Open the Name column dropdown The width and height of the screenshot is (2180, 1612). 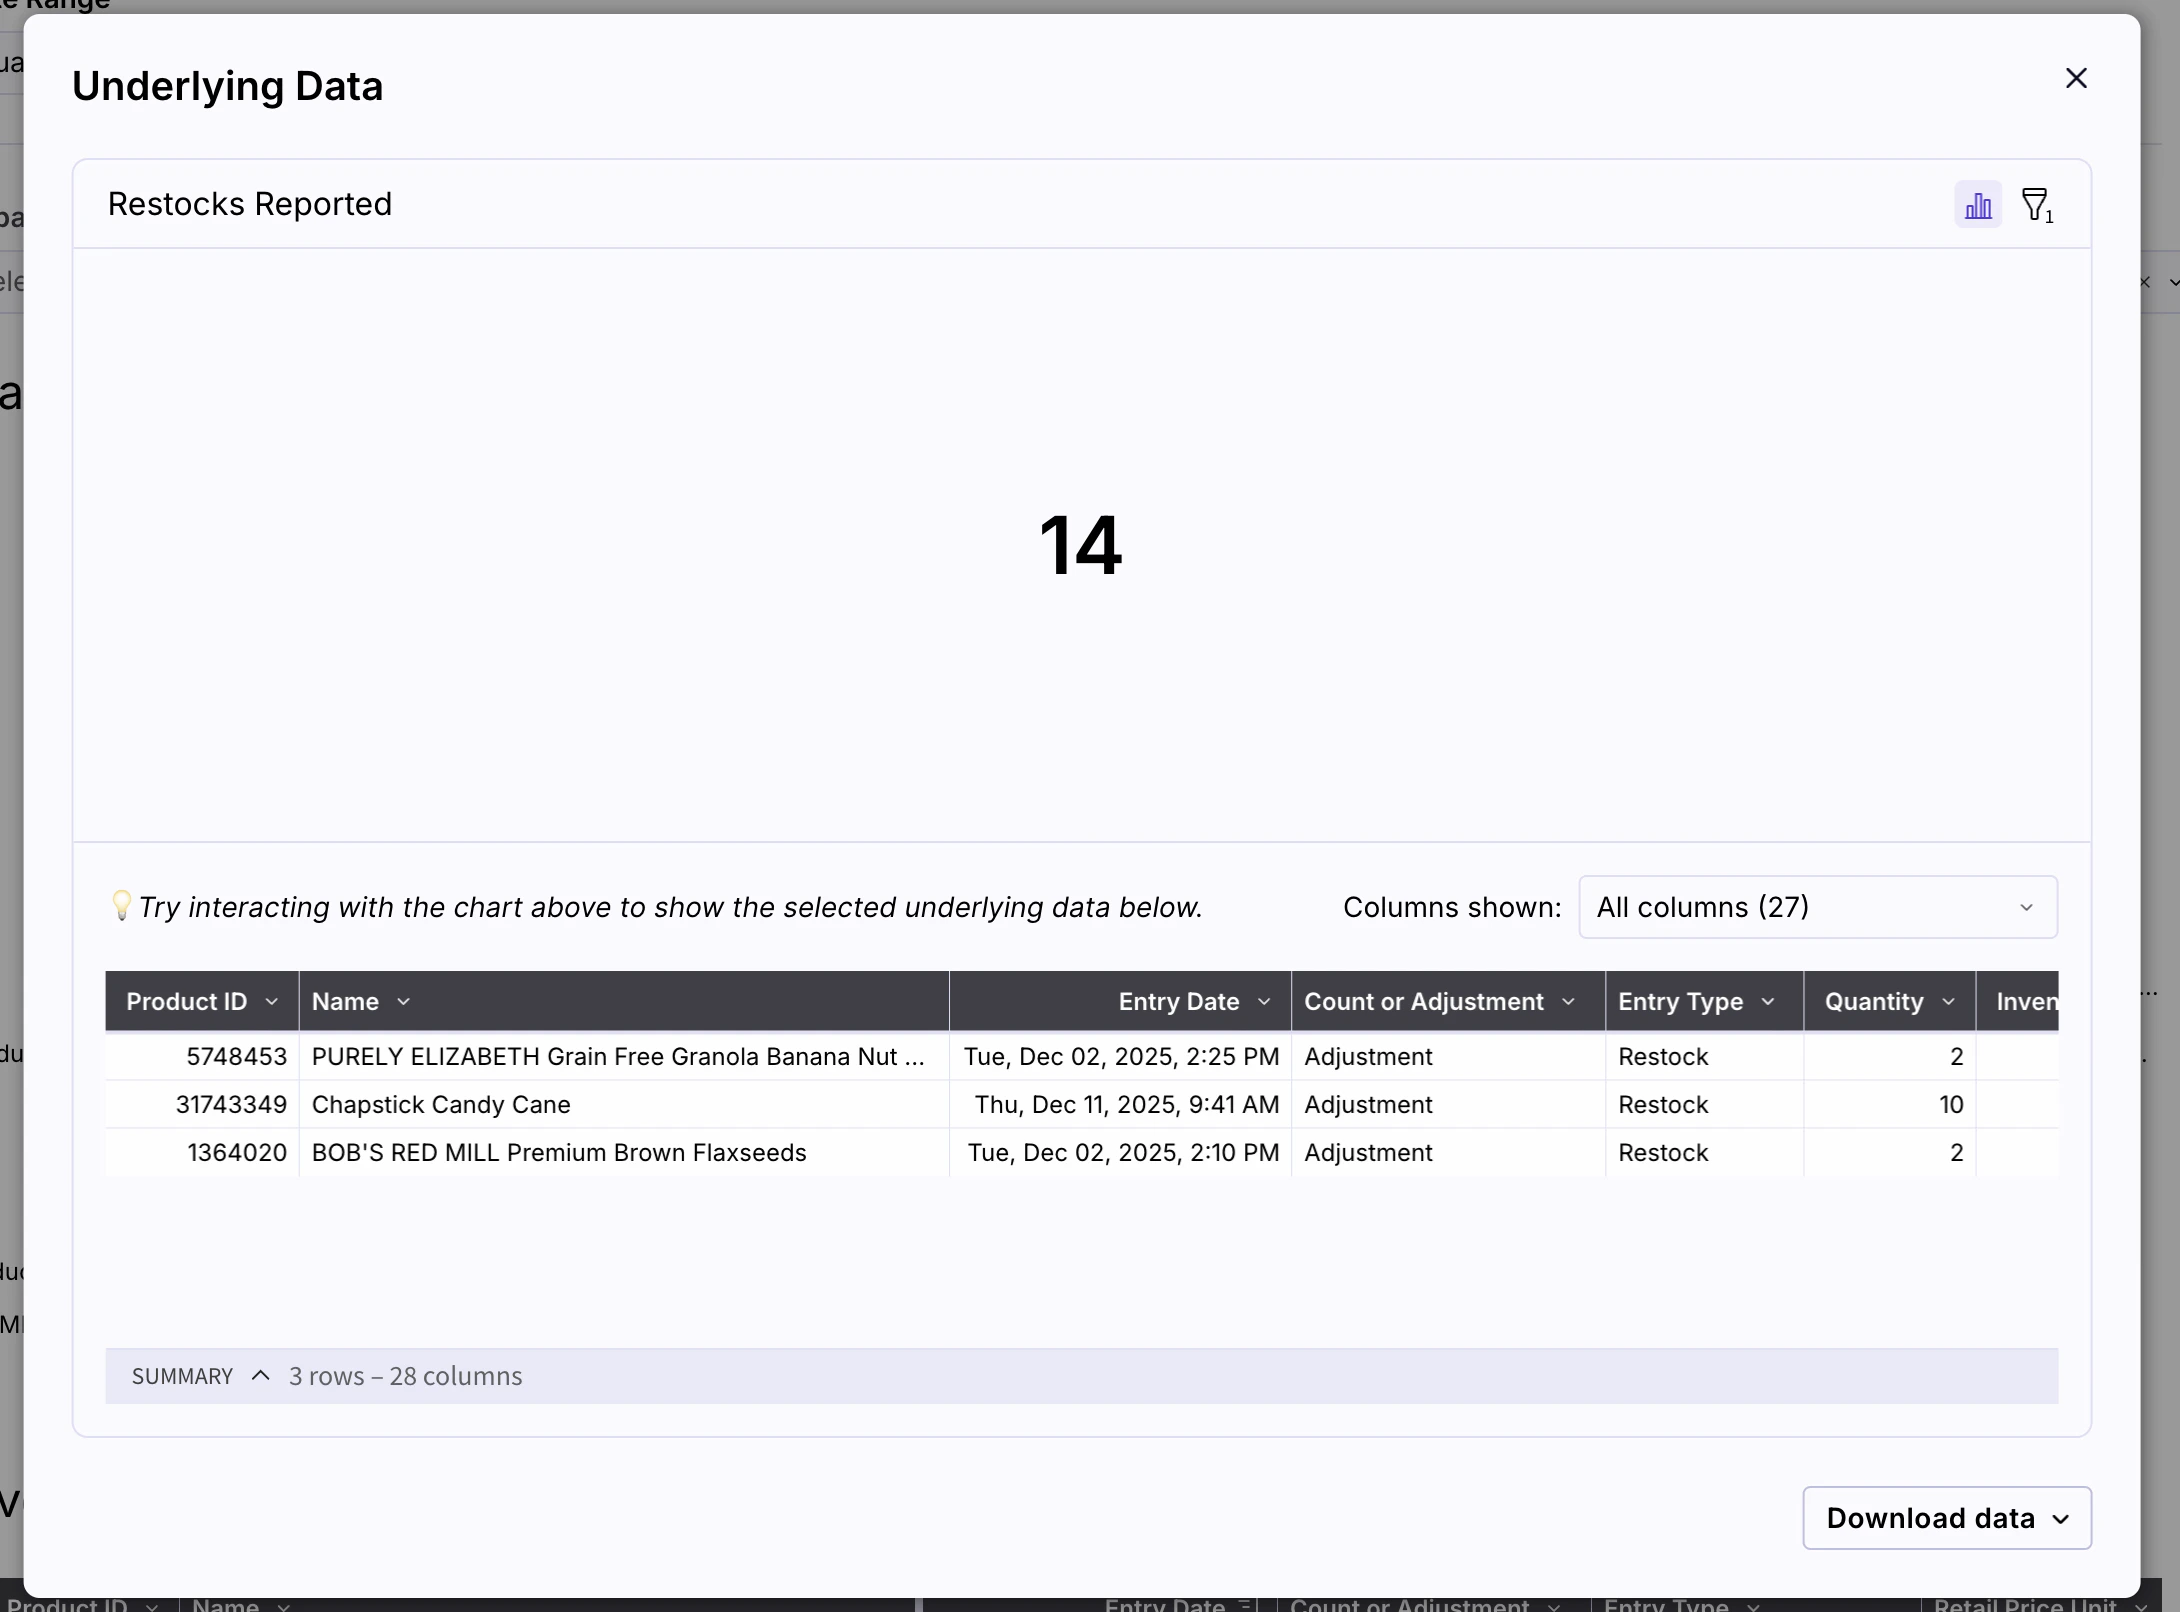405,1001
